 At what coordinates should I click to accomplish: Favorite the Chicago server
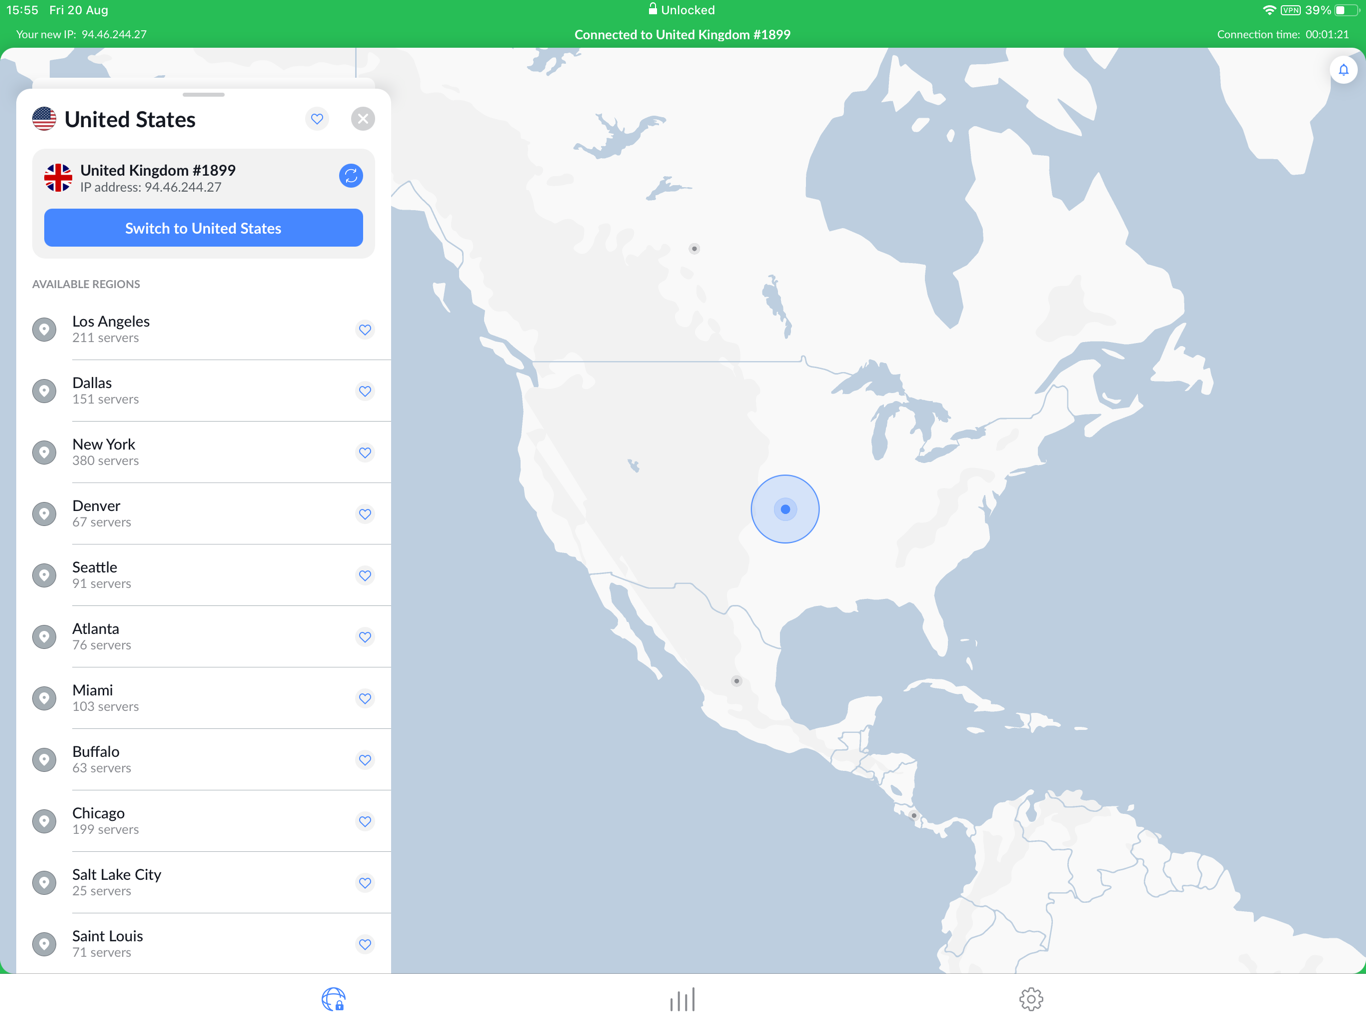tap(365, 821)
